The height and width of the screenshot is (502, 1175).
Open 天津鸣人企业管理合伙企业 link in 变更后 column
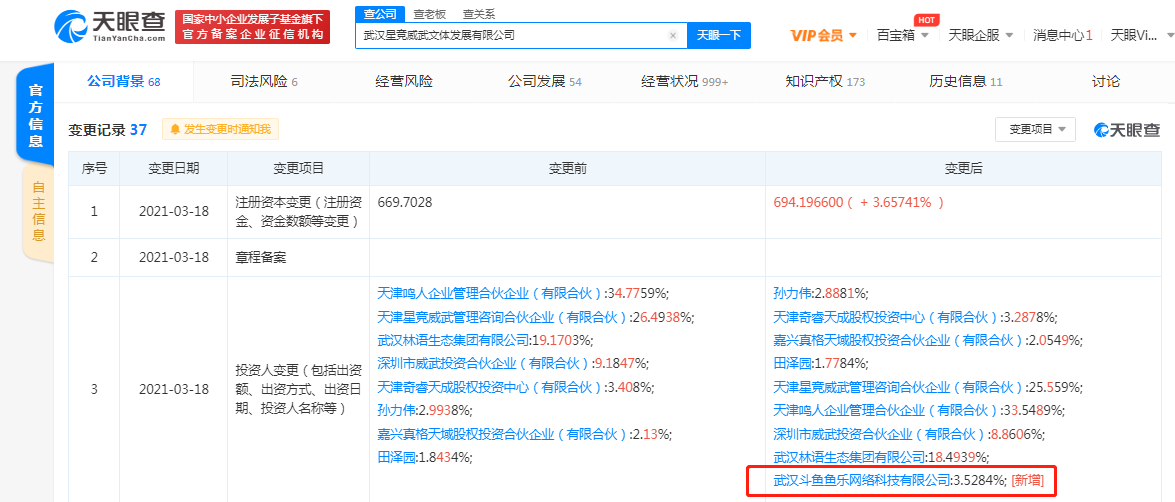[x=886, y=411]
